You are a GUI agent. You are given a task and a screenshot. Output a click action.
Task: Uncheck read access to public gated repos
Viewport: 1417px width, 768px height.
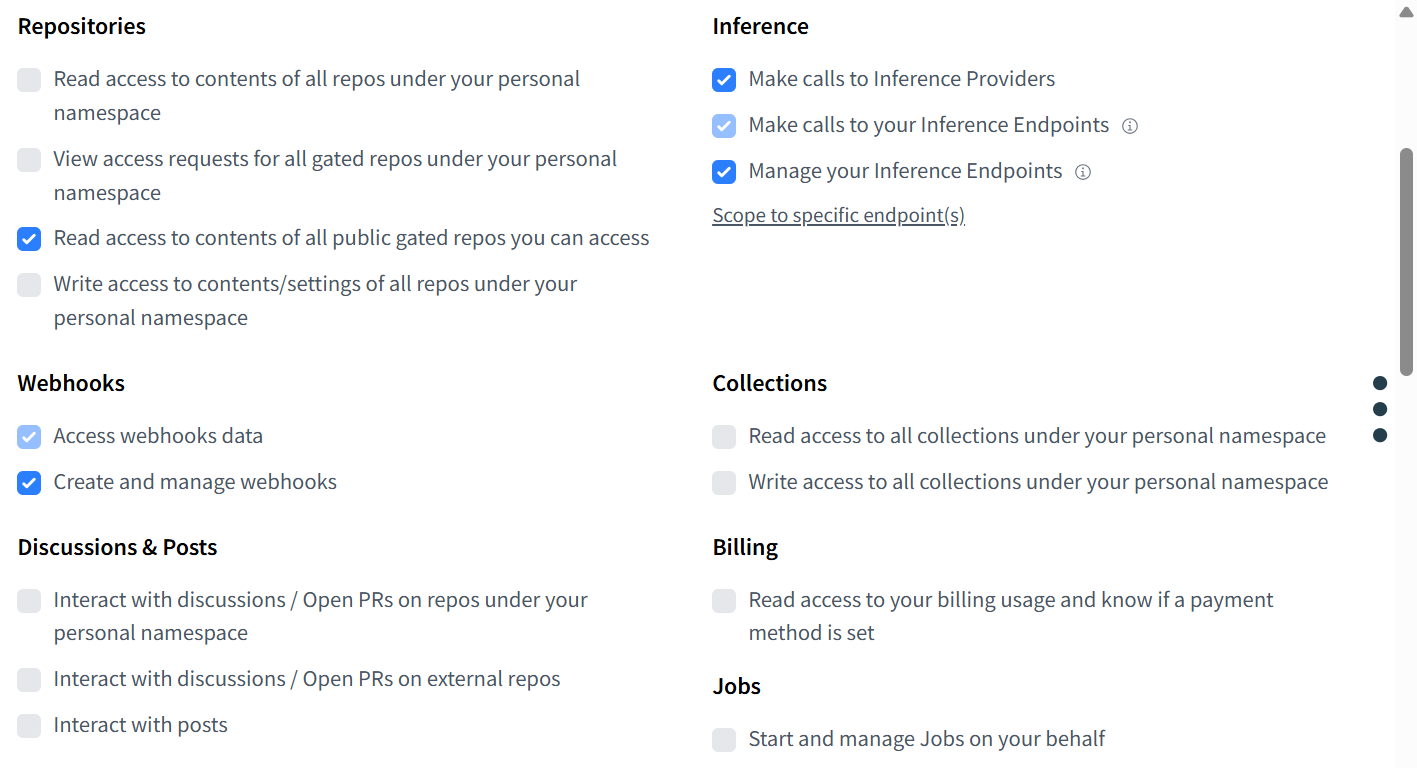pos(29,239)
